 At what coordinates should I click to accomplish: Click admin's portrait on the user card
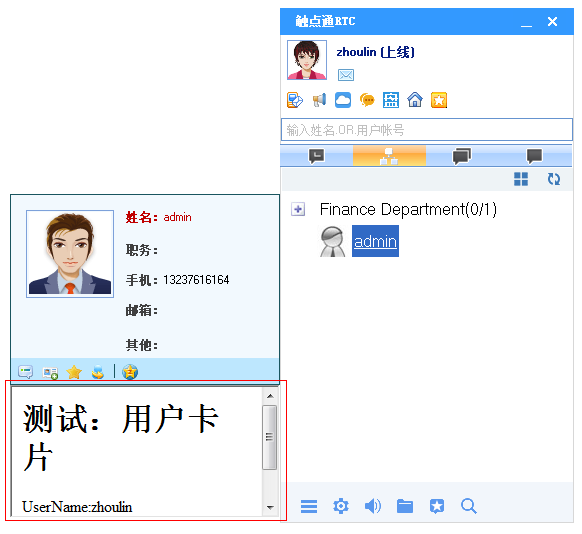[x=70, y=254]
